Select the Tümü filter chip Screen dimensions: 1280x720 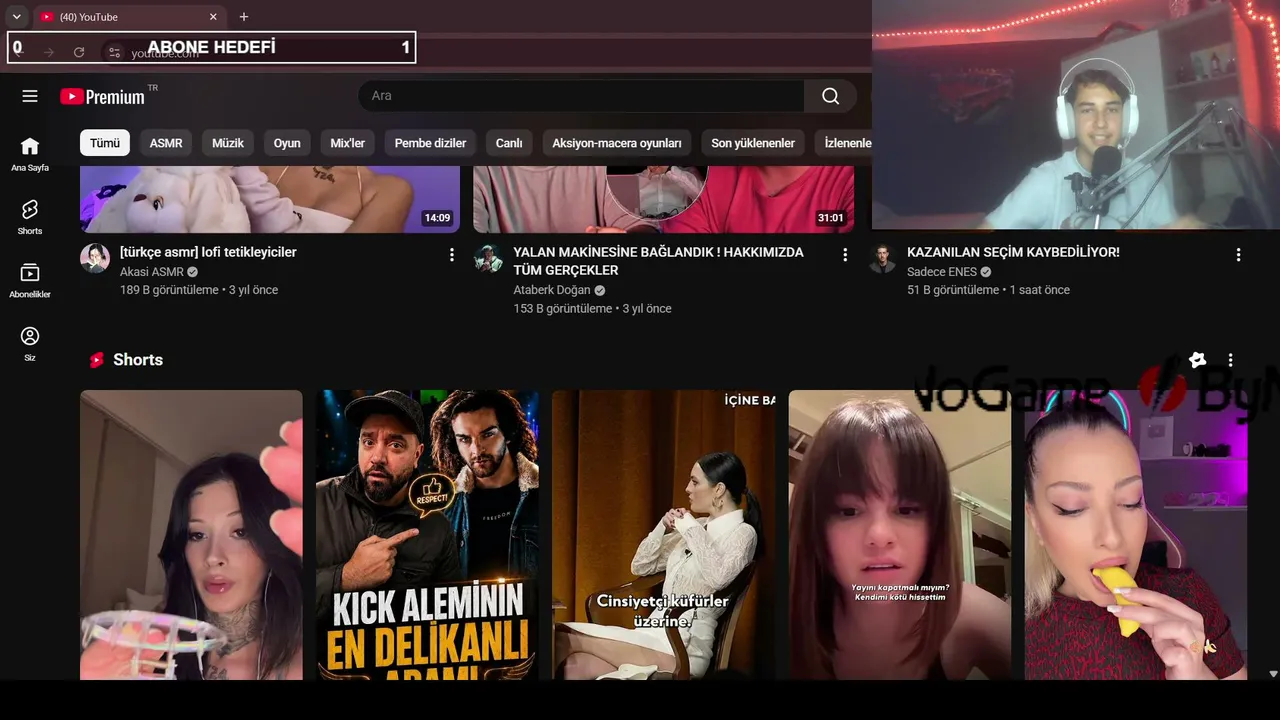click(105, 143)
